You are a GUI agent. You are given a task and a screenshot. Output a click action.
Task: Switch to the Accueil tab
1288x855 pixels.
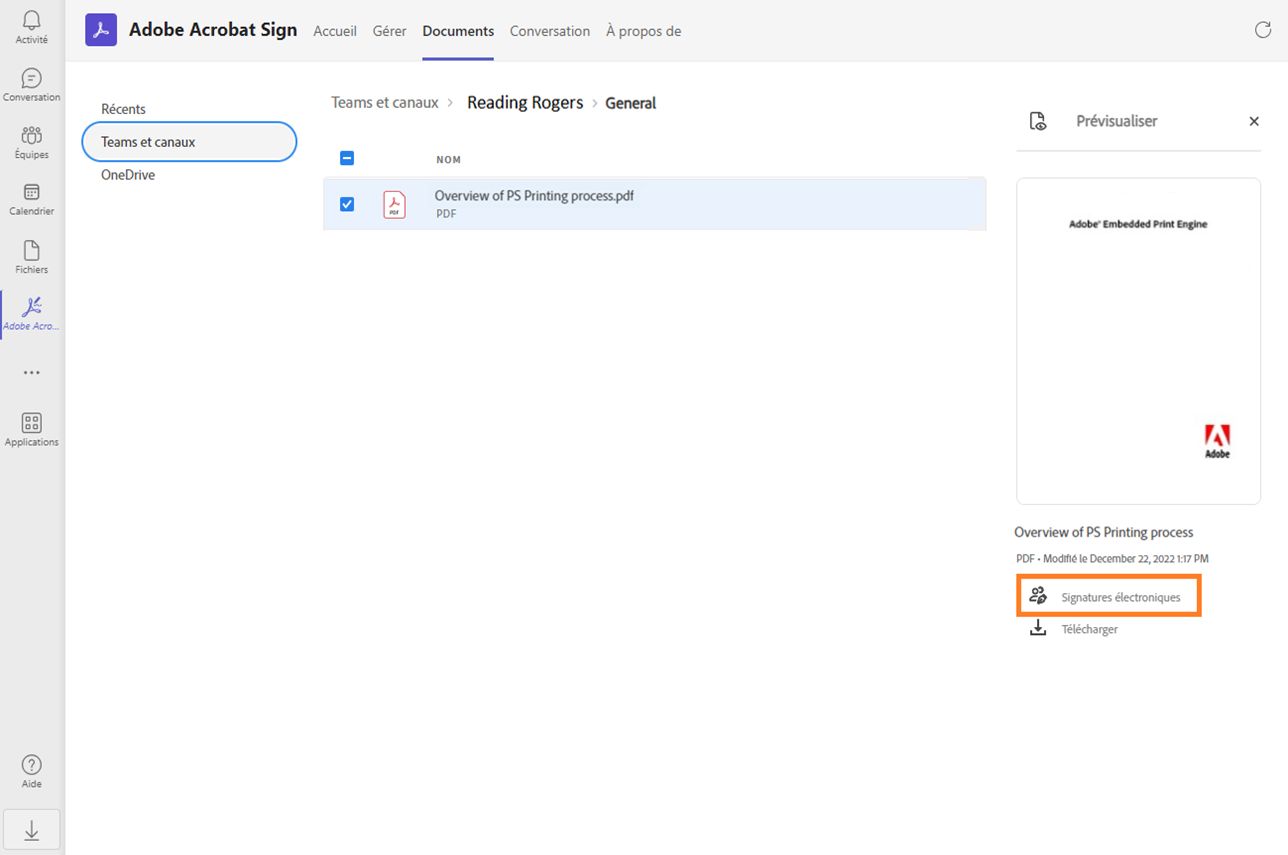[x=335, y=31]
